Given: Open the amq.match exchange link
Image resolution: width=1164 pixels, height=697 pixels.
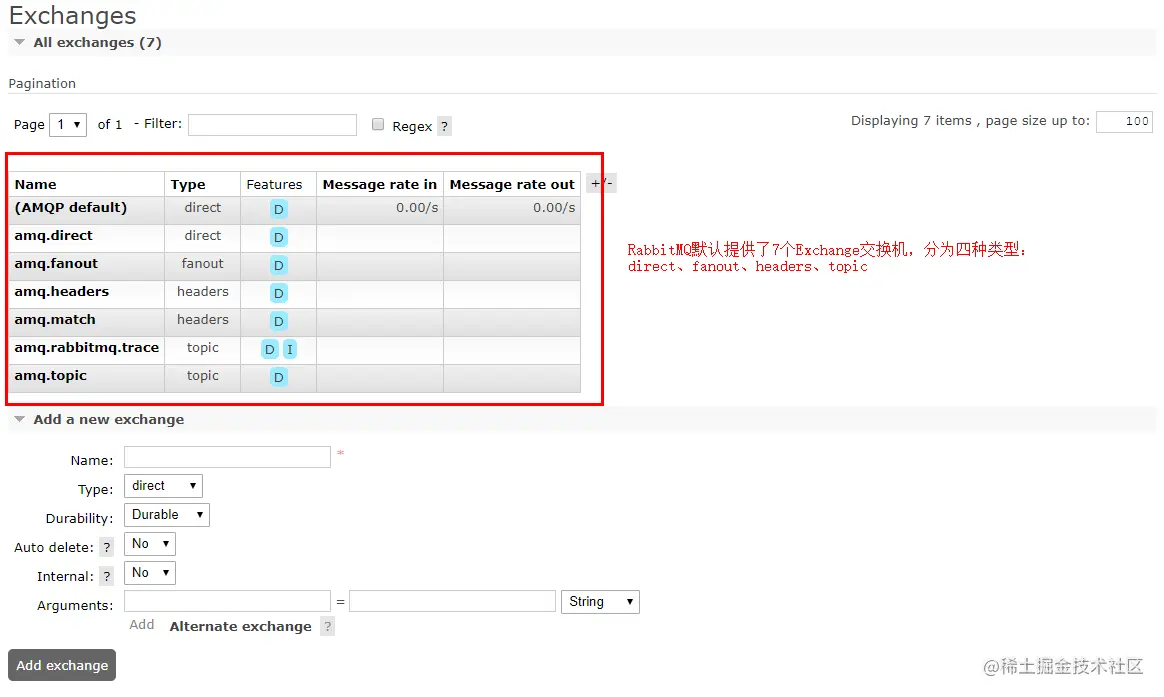Looking at the screenshot, I should coord(55,320).
